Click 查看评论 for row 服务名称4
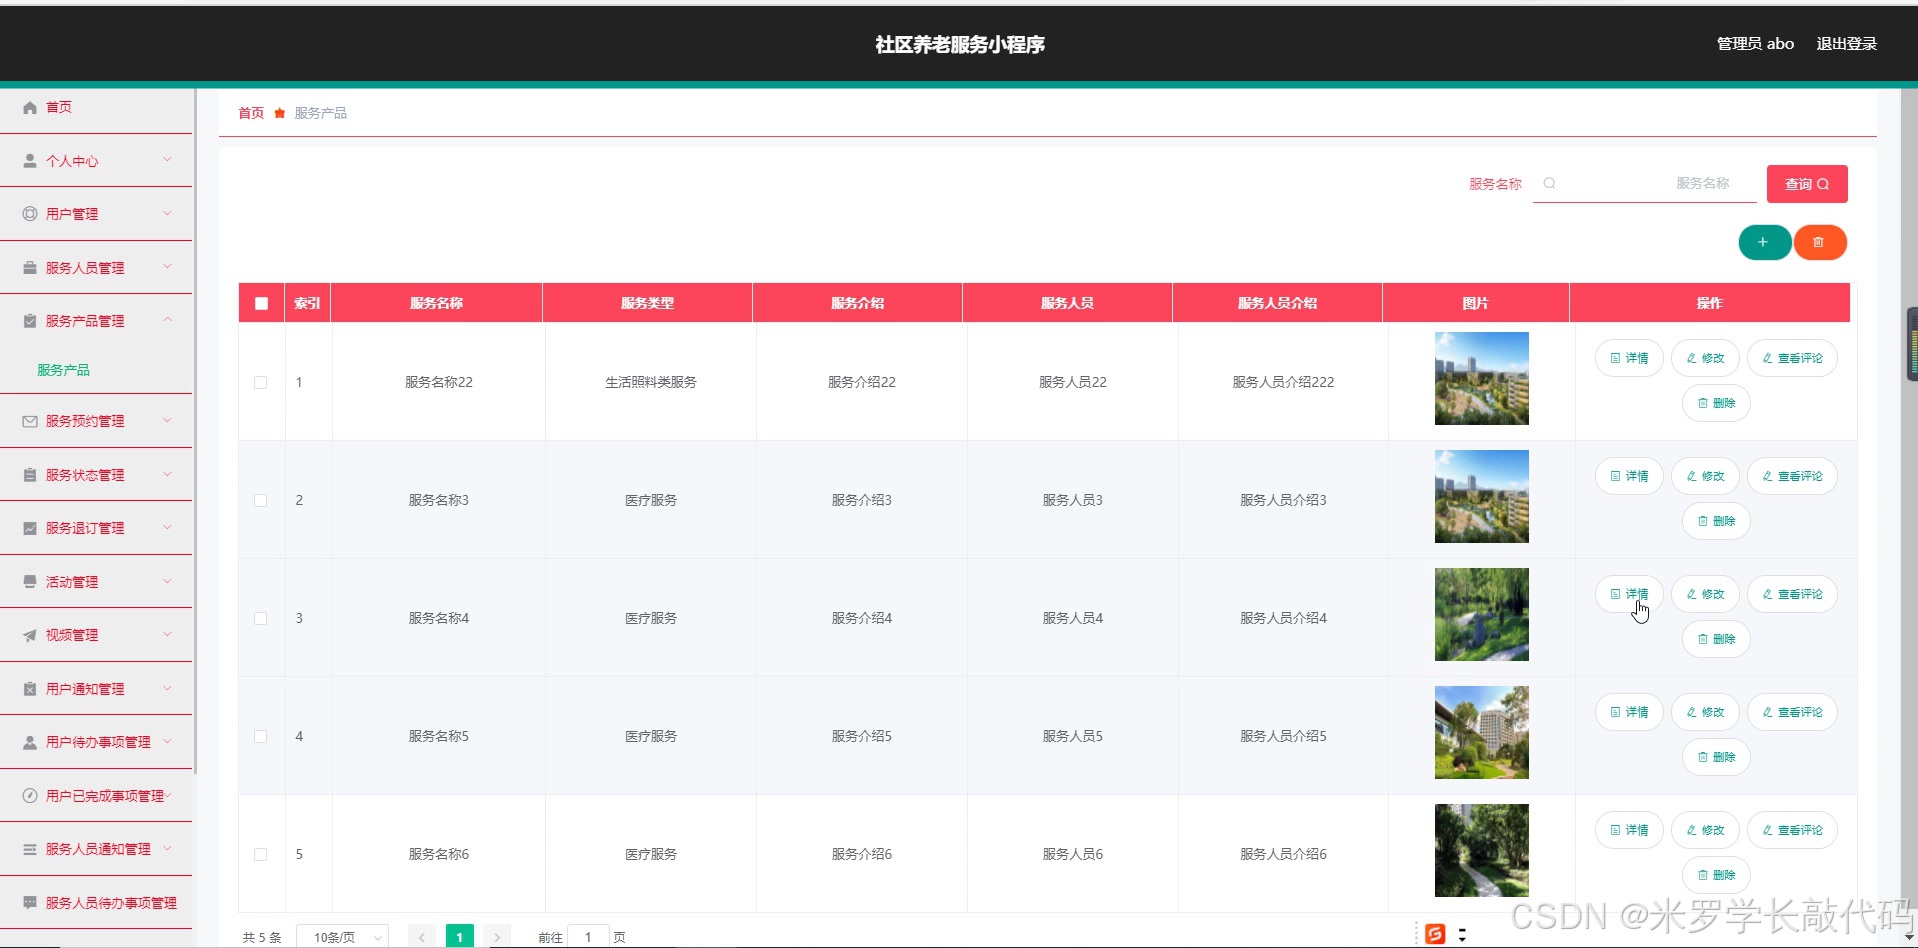The image size is (1918, 948). click(1792, 594)
